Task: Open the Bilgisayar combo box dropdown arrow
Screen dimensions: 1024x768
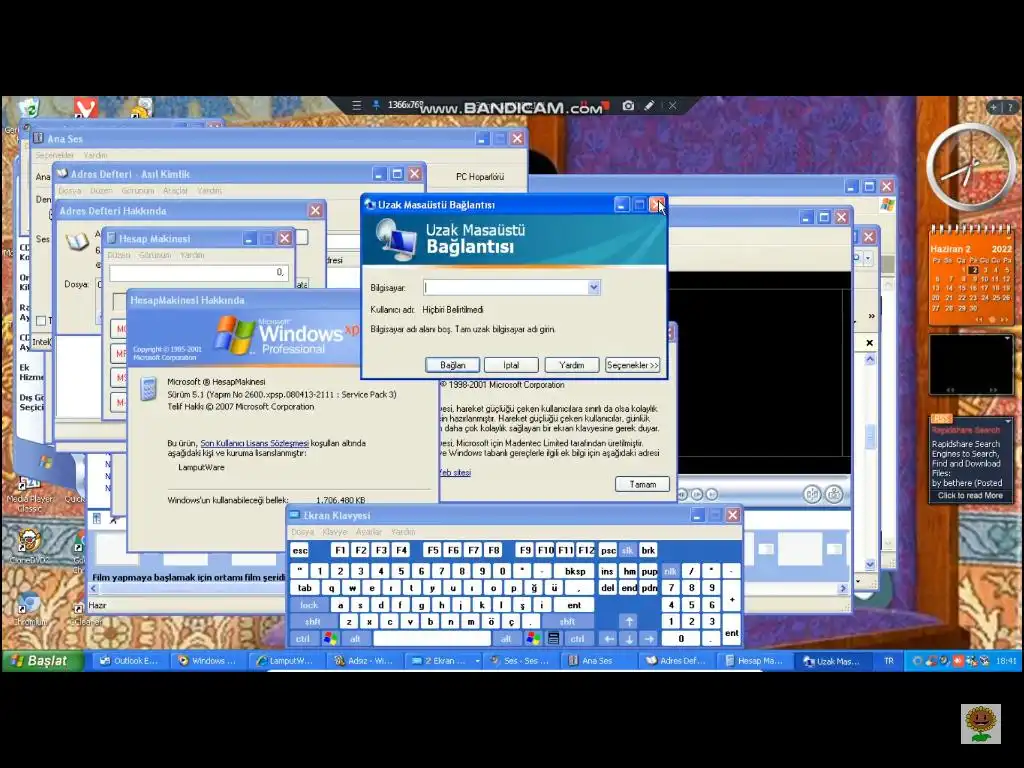Action: point(594,287)
